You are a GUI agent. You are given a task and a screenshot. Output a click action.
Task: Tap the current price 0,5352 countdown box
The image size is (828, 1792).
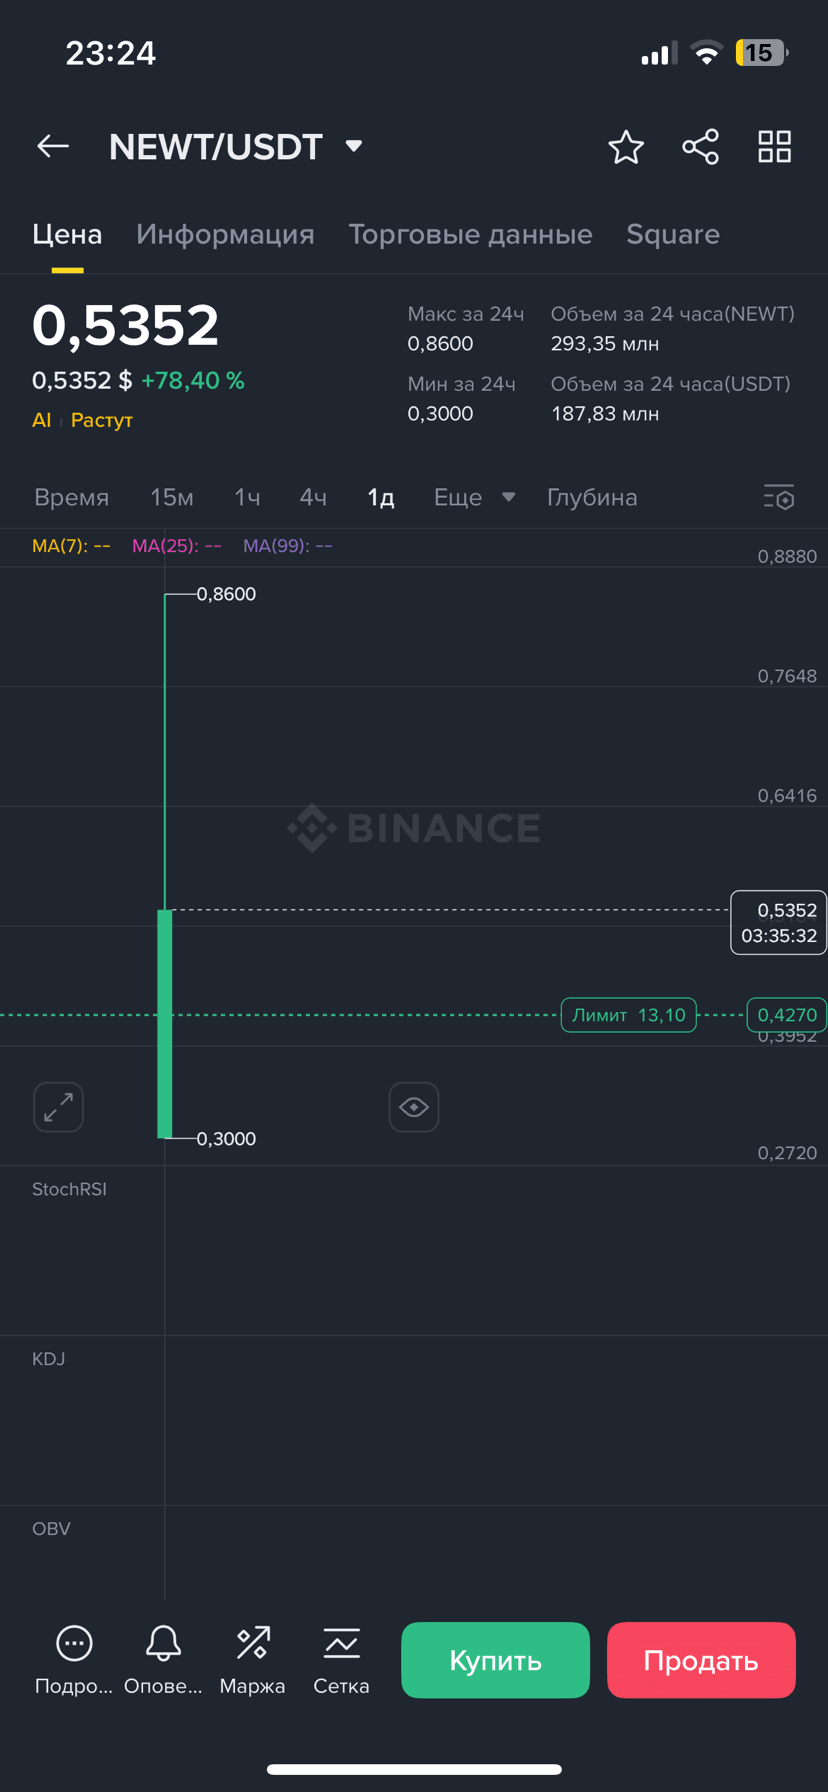(779, 922)
